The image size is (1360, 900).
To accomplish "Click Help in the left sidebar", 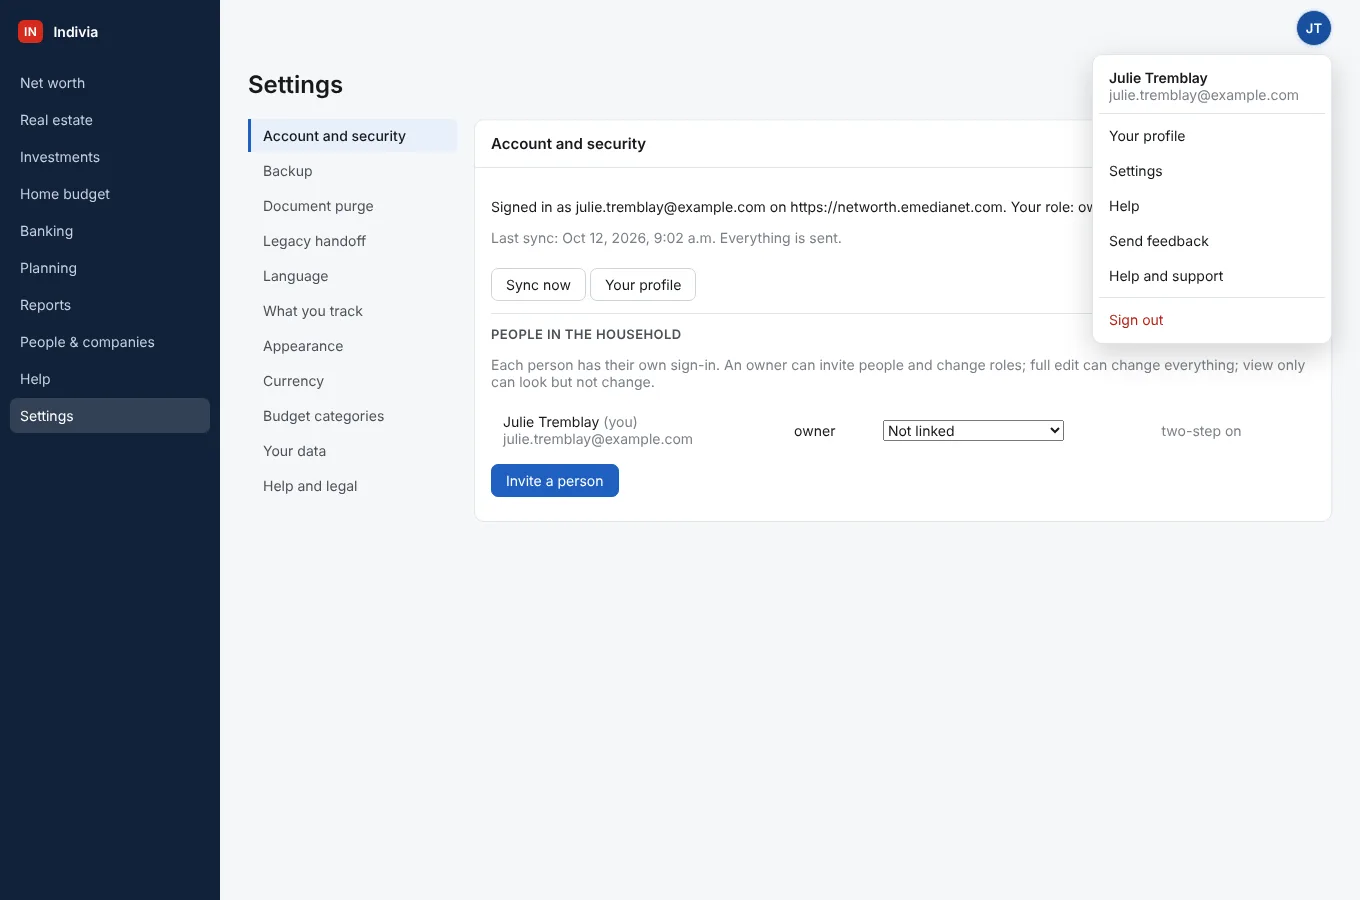I will click(x=110, y=379).
